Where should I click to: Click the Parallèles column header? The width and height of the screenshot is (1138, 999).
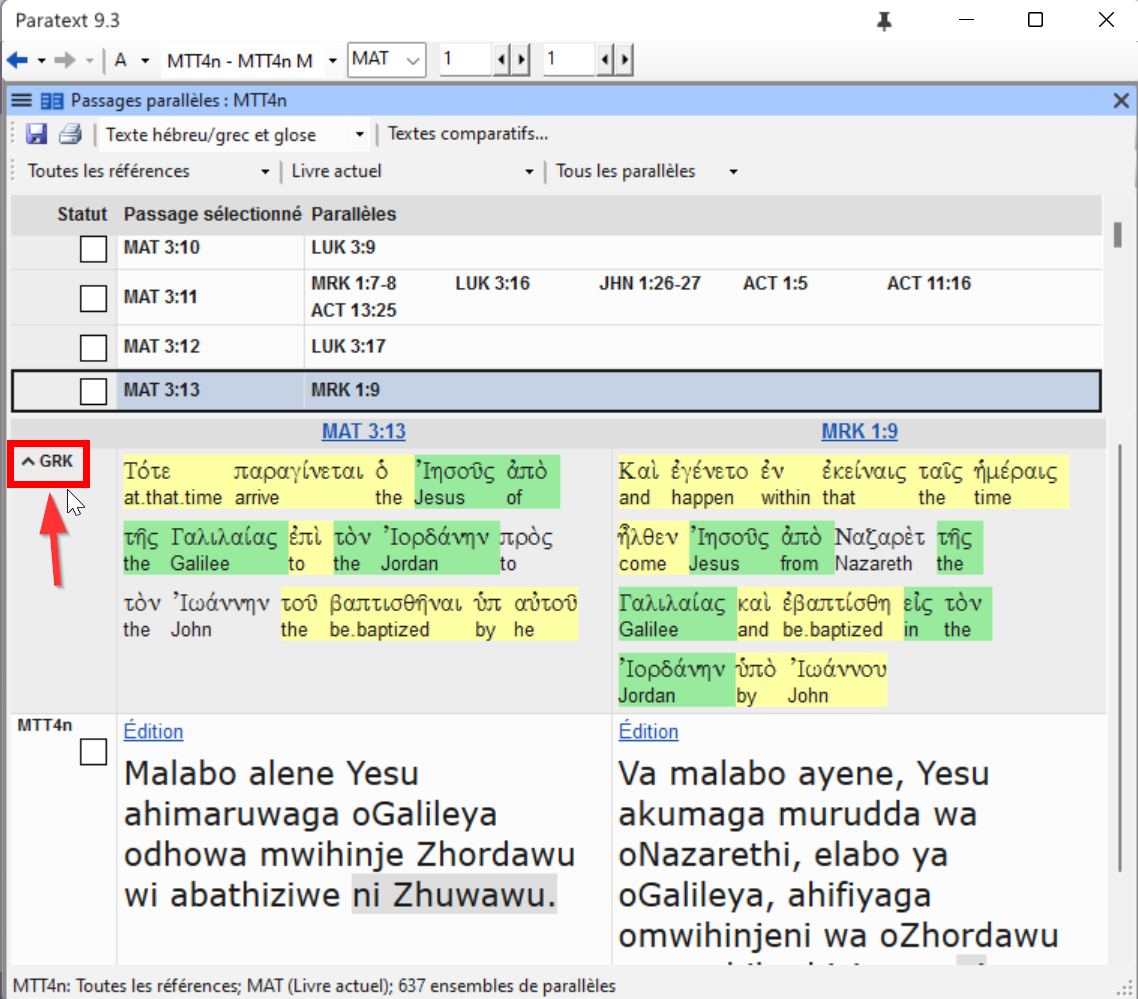(x=353, y=214)
